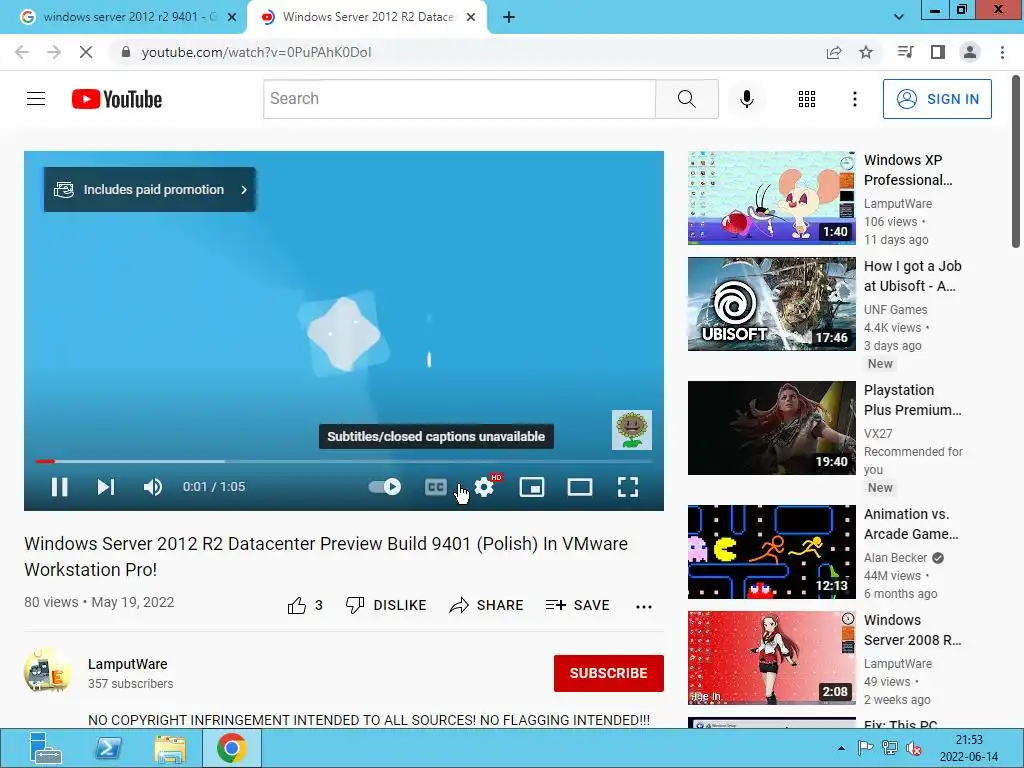Seek on the video progress bar

344,461
